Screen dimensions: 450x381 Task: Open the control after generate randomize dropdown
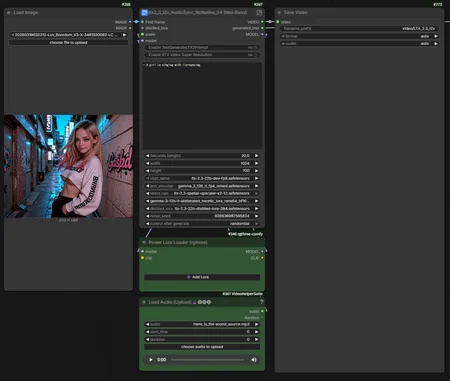pos(202,224)
